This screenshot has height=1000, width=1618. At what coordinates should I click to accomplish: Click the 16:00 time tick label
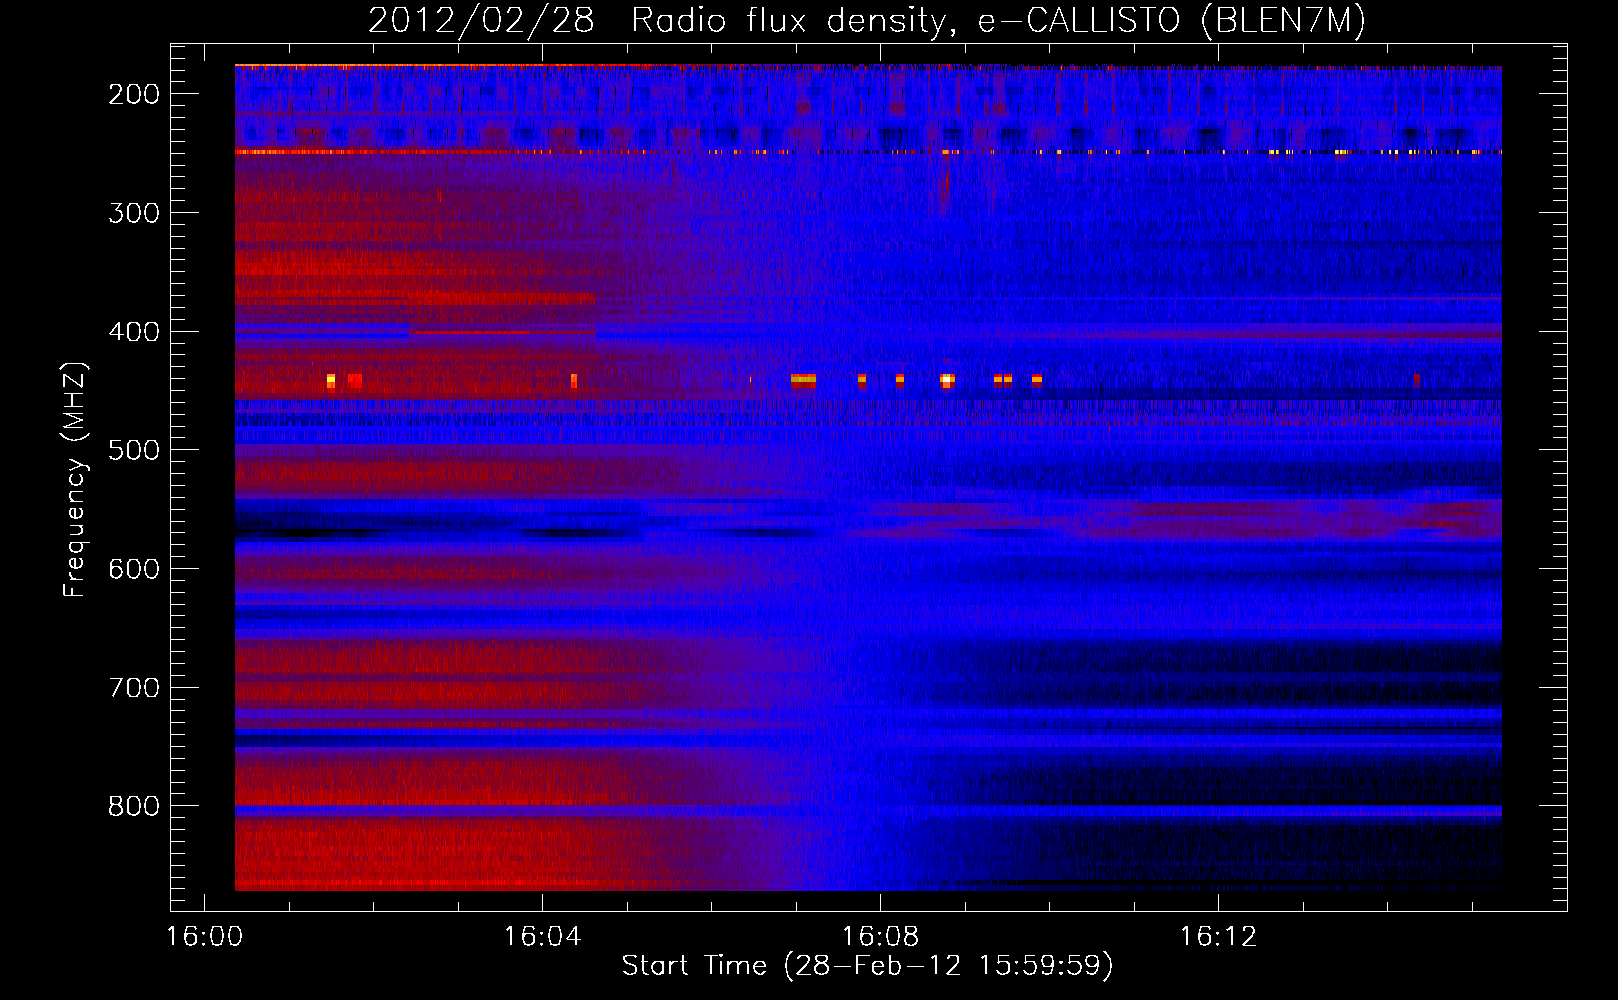pos(205,937)
